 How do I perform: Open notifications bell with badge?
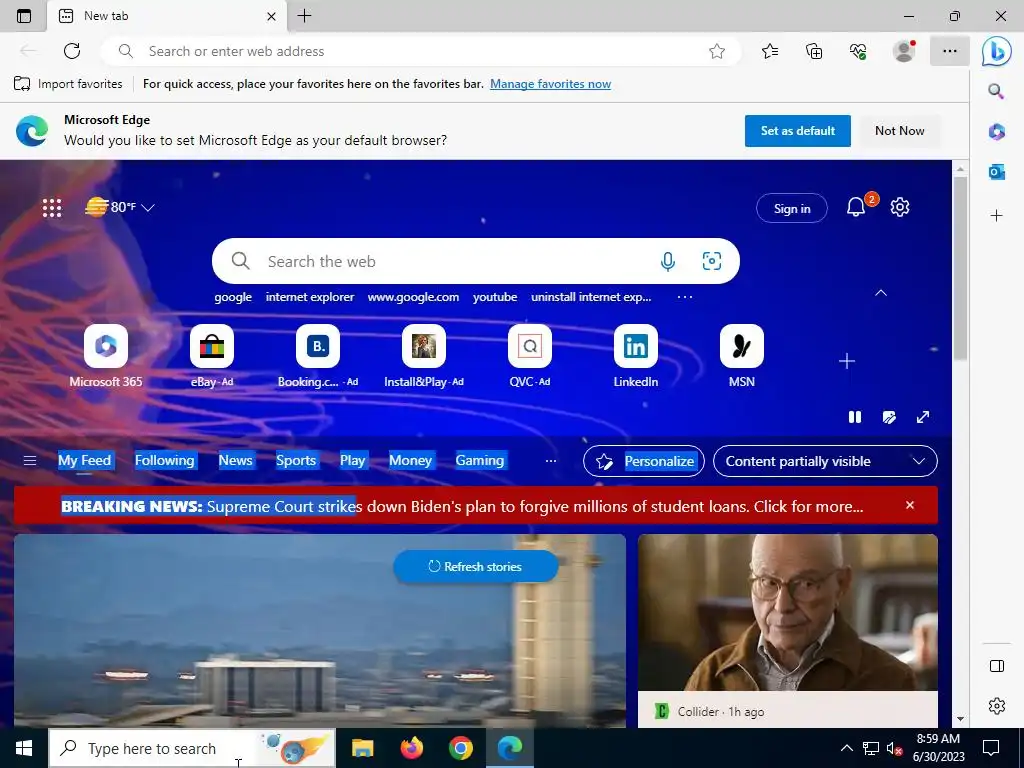point(857,207)
